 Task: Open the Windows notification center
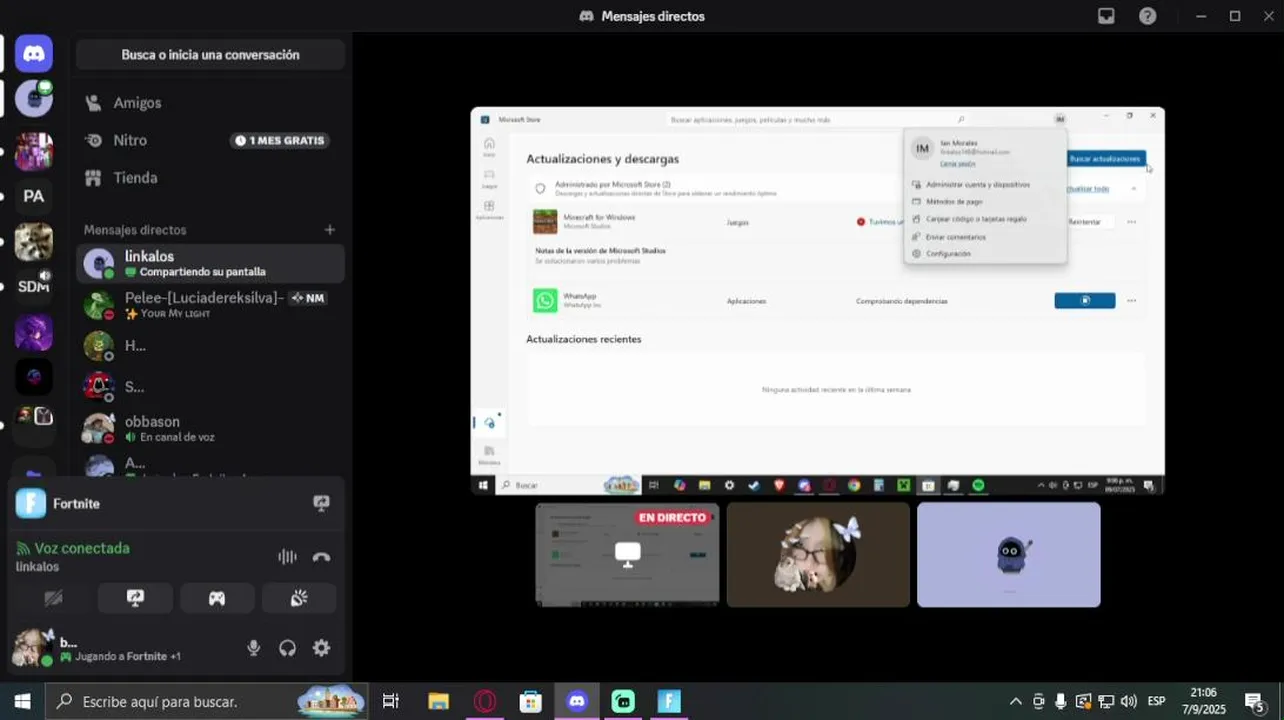[1254, 702]
